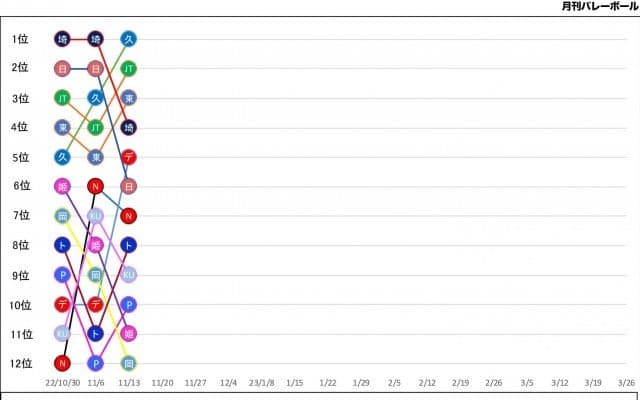Click the 岡 marker at 12位 on 11/13

coord(129,363)
